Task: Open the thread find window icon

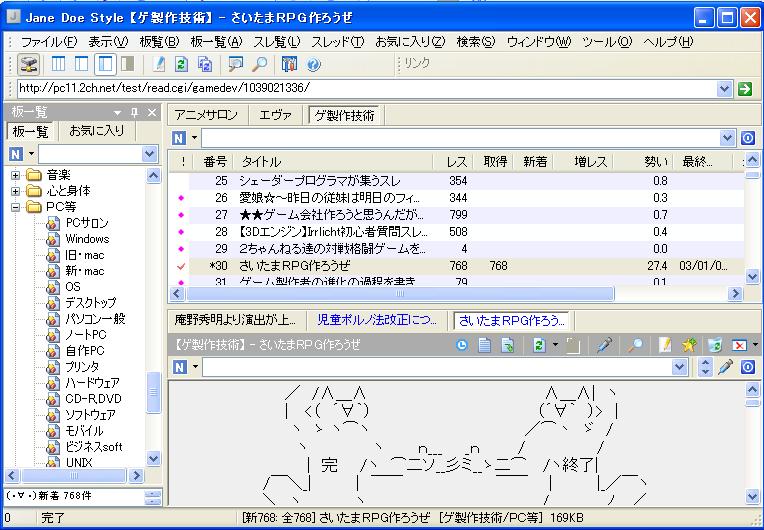Action: 236,64
